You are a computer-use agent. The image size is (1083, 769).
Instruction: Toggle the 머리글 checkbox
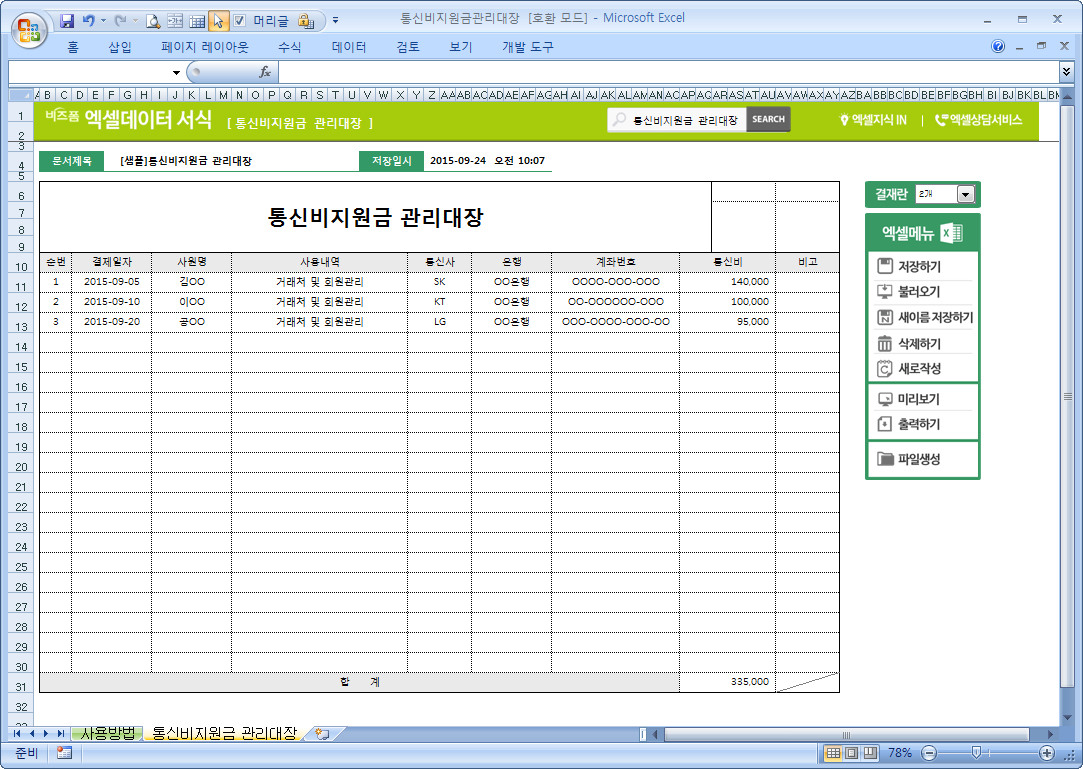coord(239,20)
